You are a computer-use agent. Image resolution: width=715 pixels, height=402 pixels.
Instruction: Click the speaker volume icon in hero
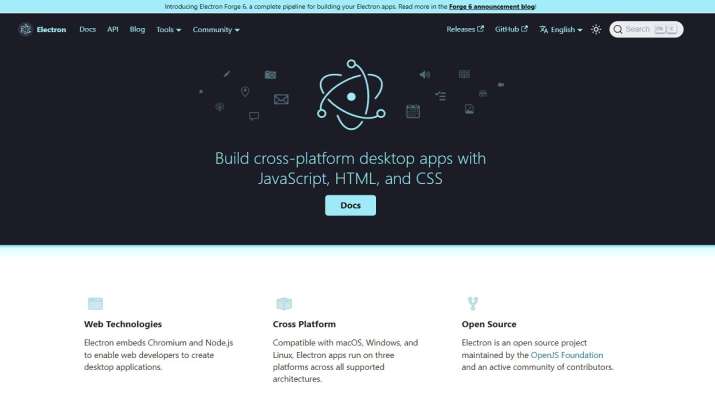(x=425, y=74)
